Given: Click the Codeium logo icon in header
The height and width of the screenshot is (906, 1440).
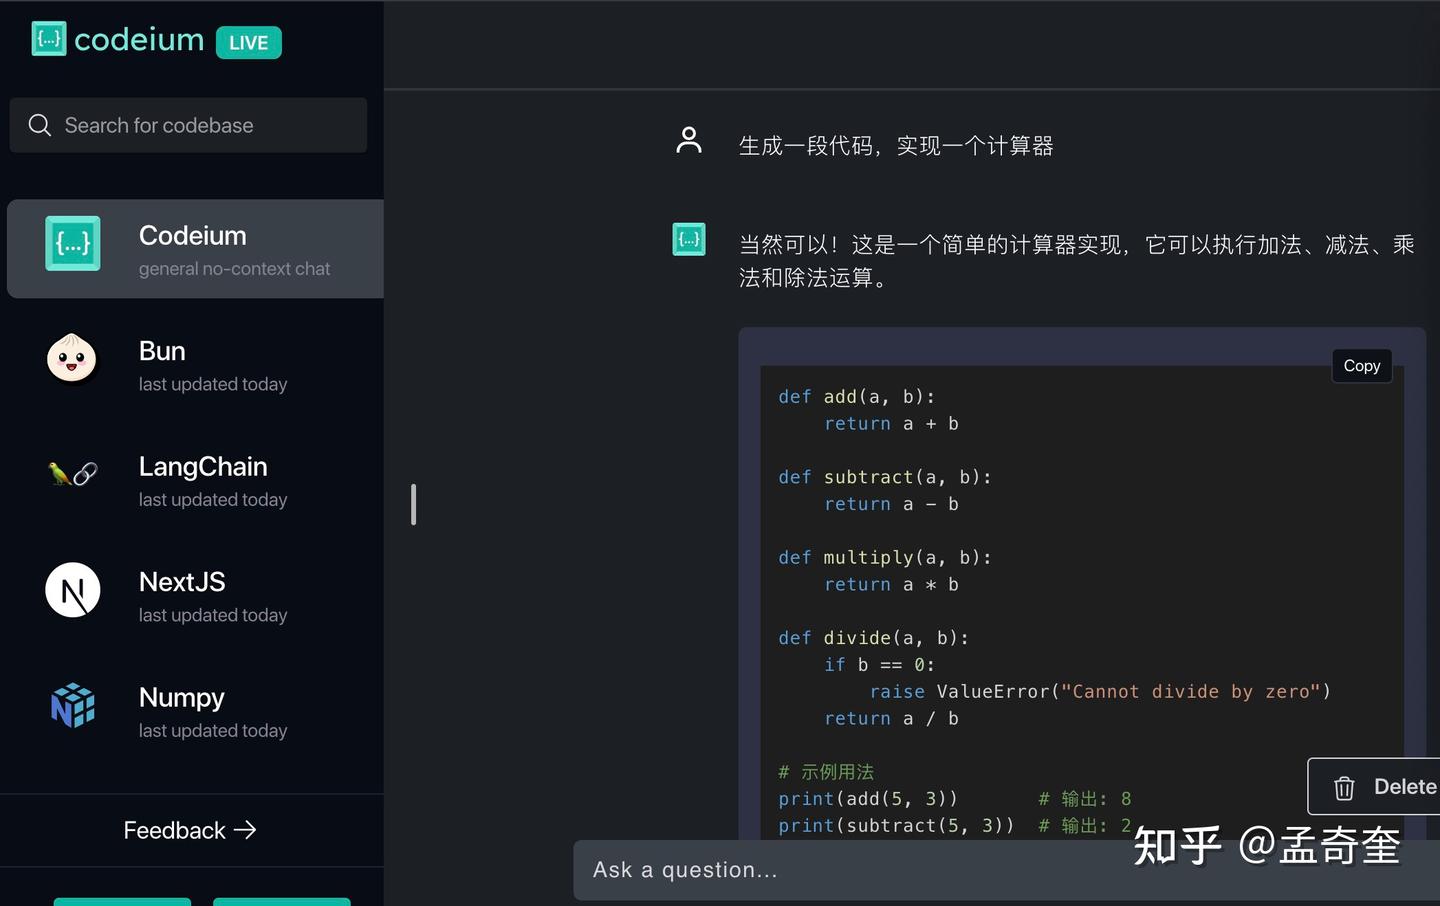Looking at the screenshot, I should tap(49, 39).
